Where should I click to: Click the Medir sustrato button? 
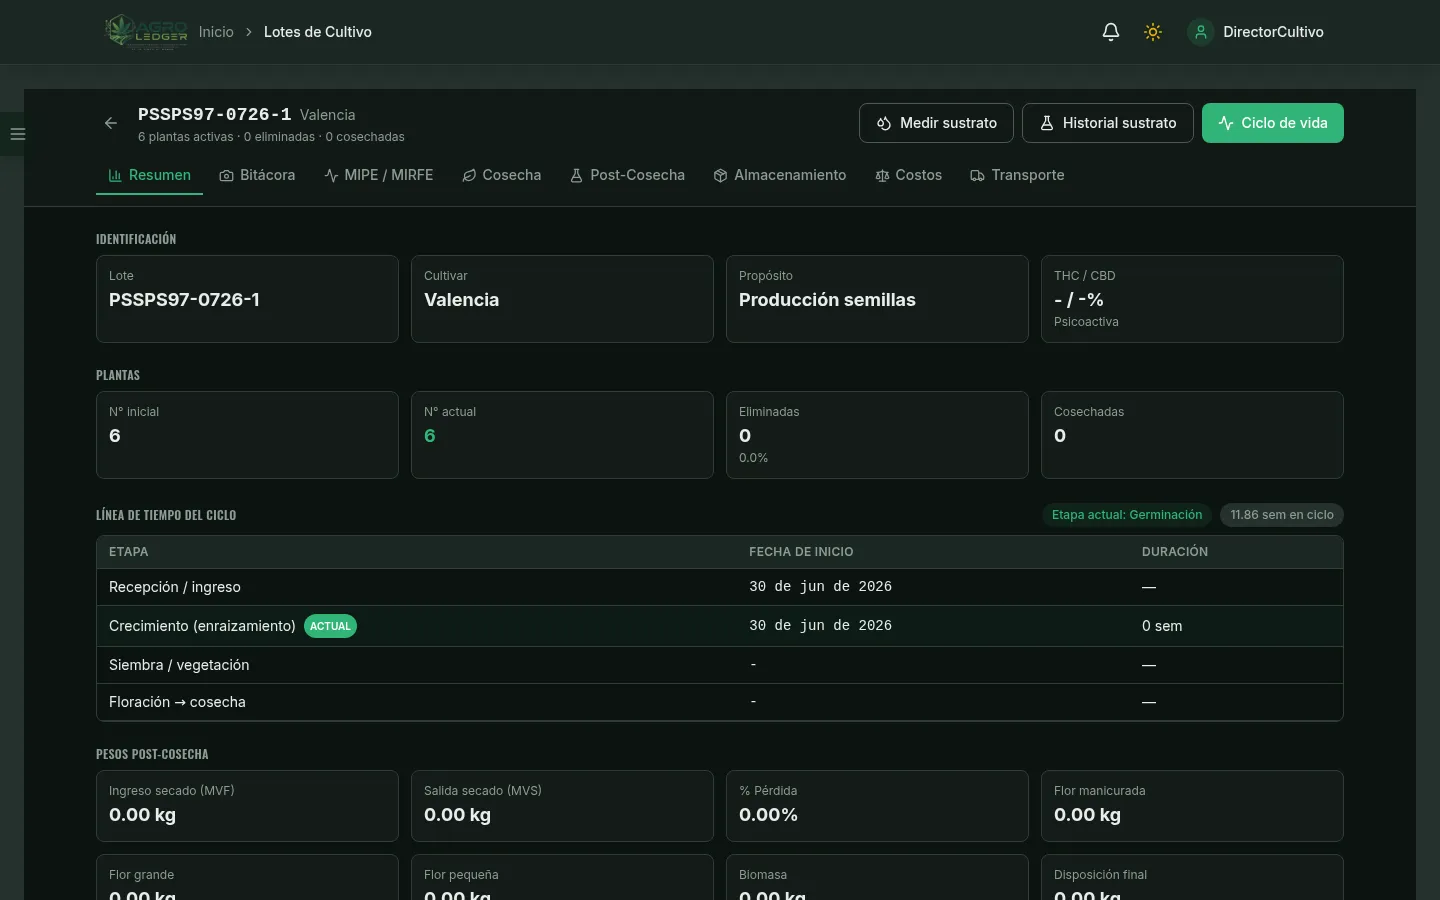coord(936,123)
